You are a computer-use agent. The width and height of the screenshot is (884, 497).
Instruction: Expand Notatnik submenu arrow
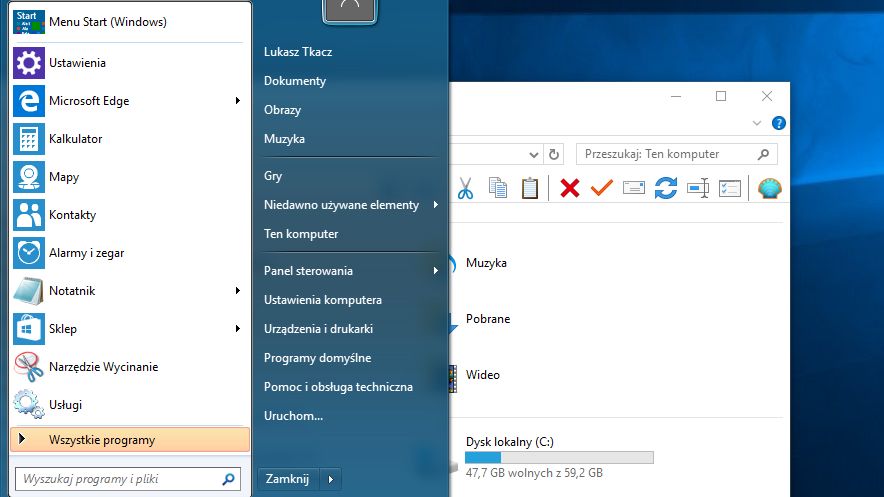pos(237,291)
